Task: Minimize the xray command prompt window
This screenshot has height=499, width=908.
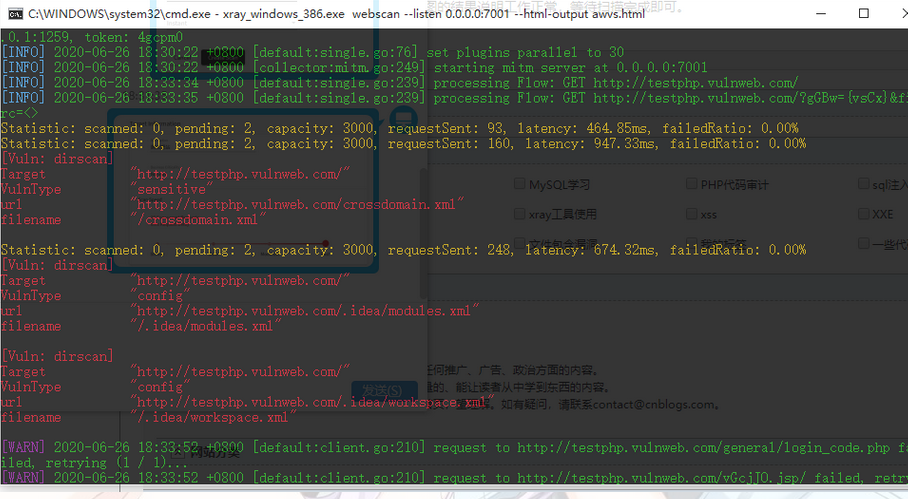Action: (x=821, y=13)
